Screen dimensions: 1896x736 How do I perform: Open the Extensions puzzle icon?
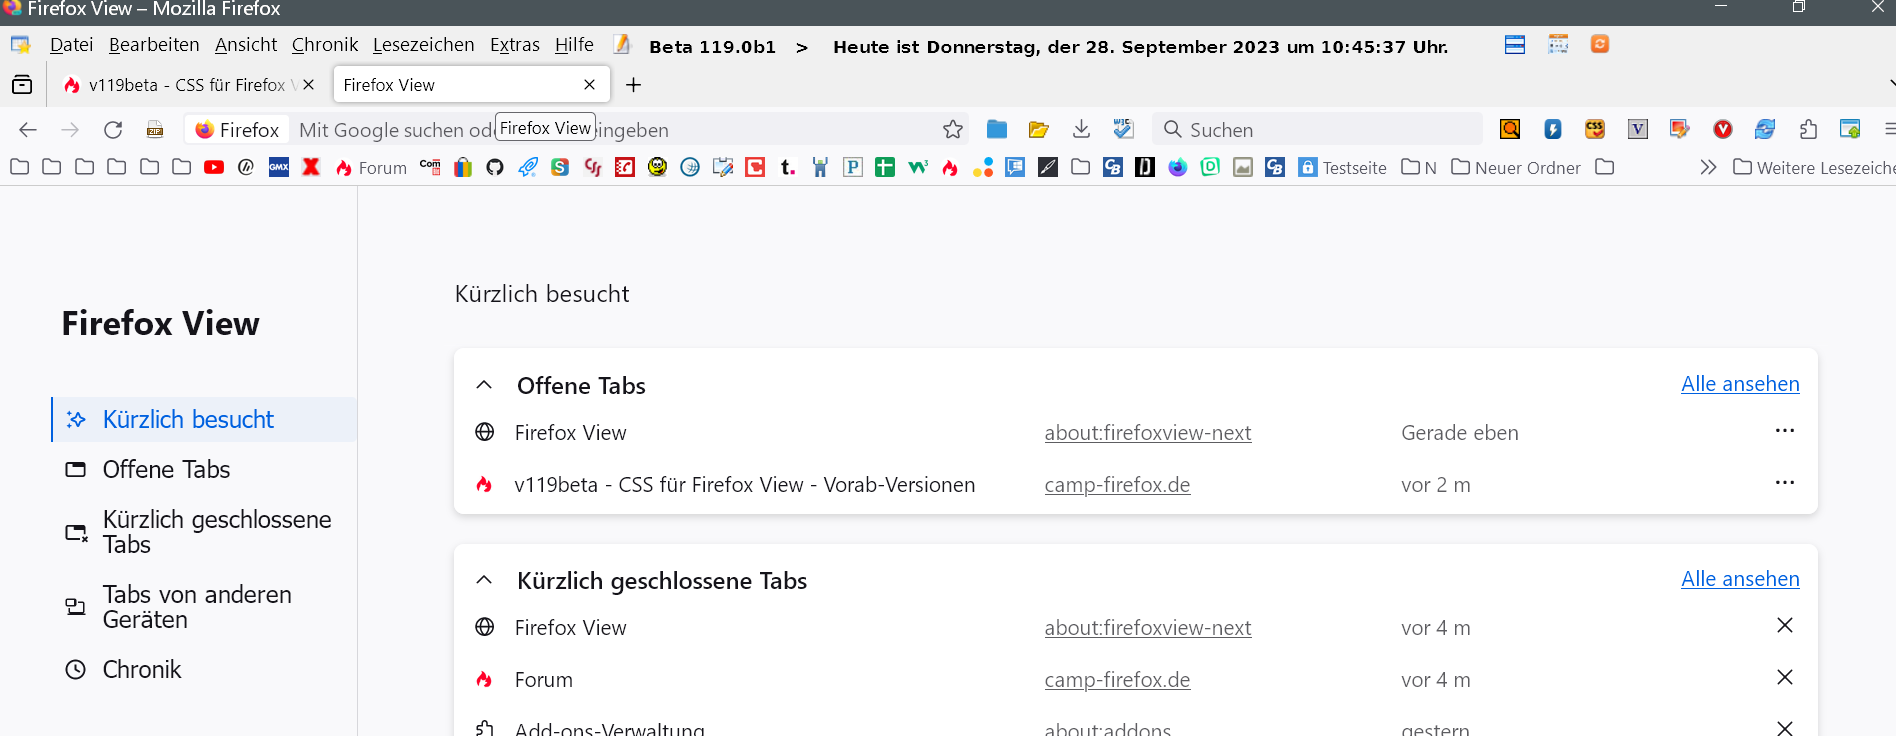[1808, 129]
